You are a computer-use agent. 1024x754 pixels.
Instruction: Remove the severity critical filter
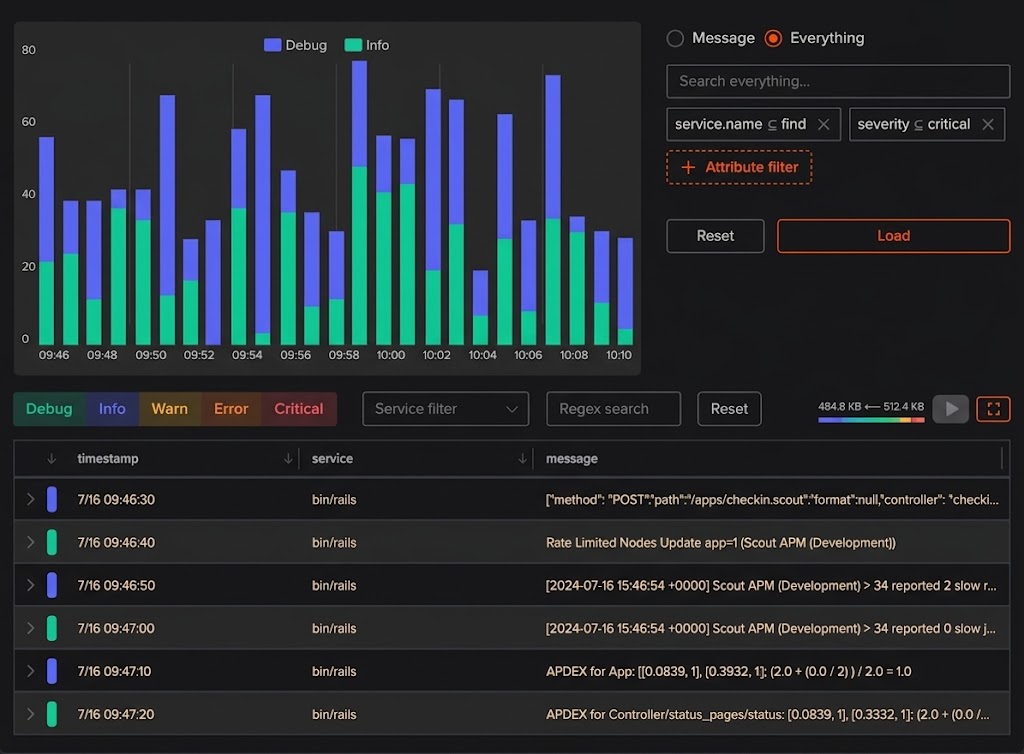click(x=988, y=125)
